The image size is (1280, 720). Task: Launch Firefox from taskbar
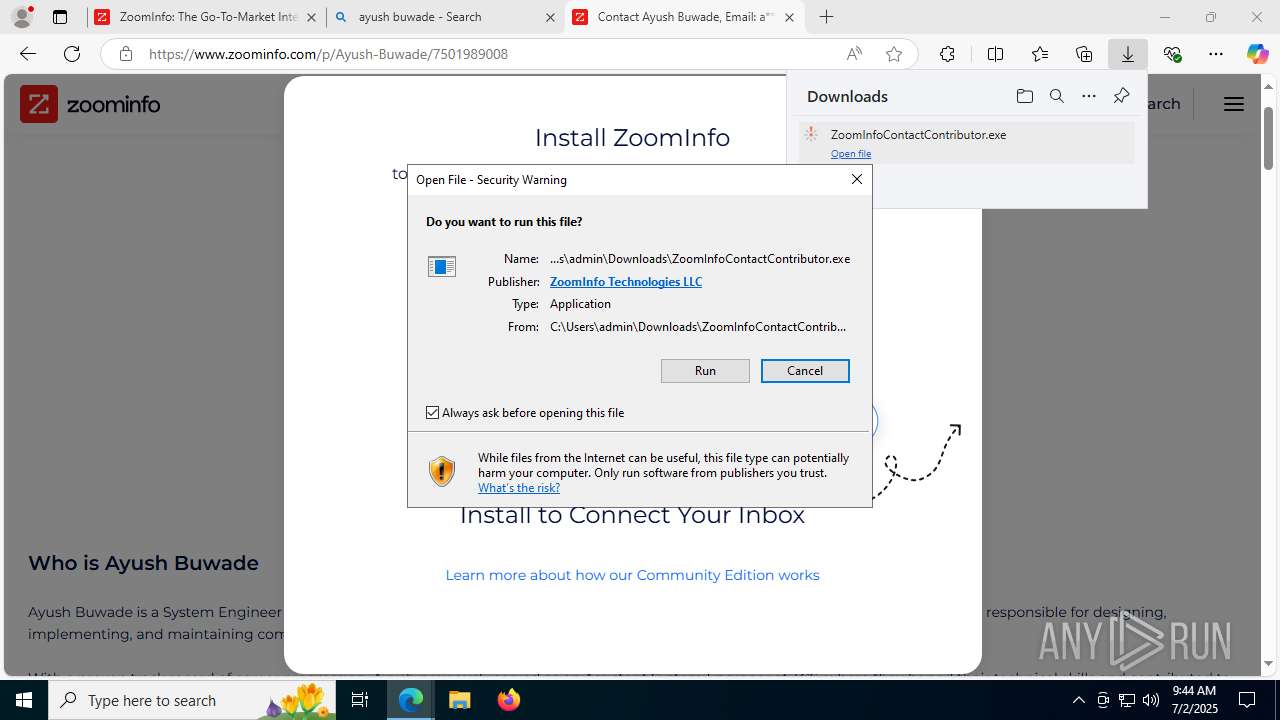point(508,700)
